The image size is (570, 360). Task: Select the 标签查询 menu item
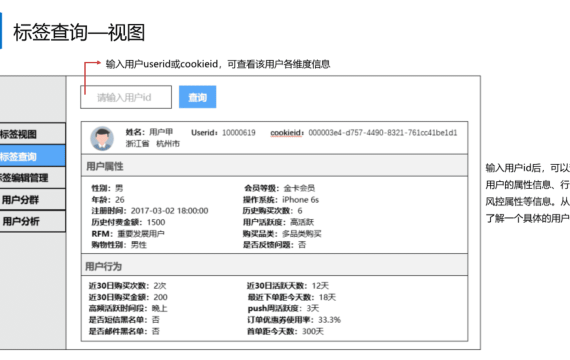pos(32,156)
